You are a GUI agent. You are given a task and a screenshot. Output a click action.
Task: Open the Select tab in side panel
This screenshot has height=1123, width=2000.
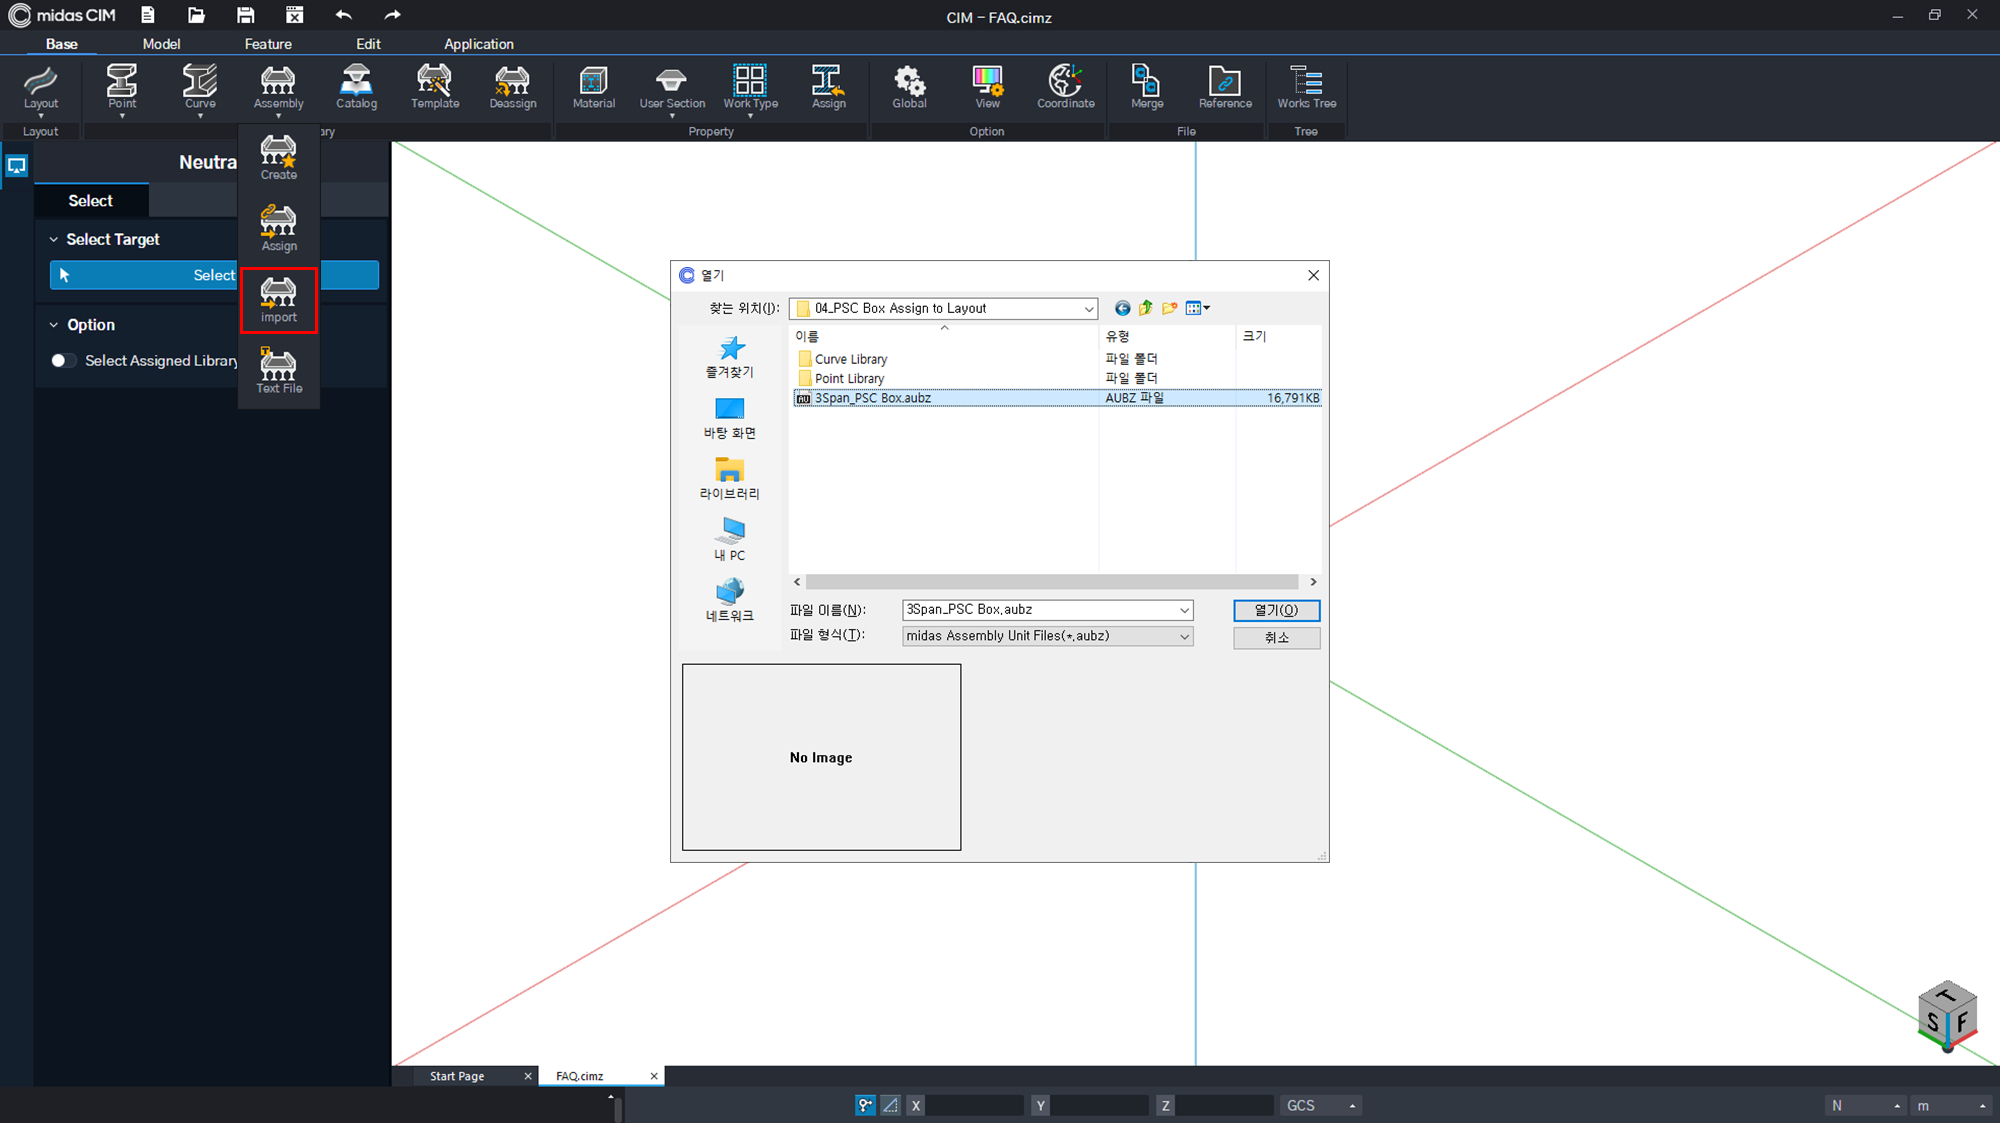(x=91, y=201)
